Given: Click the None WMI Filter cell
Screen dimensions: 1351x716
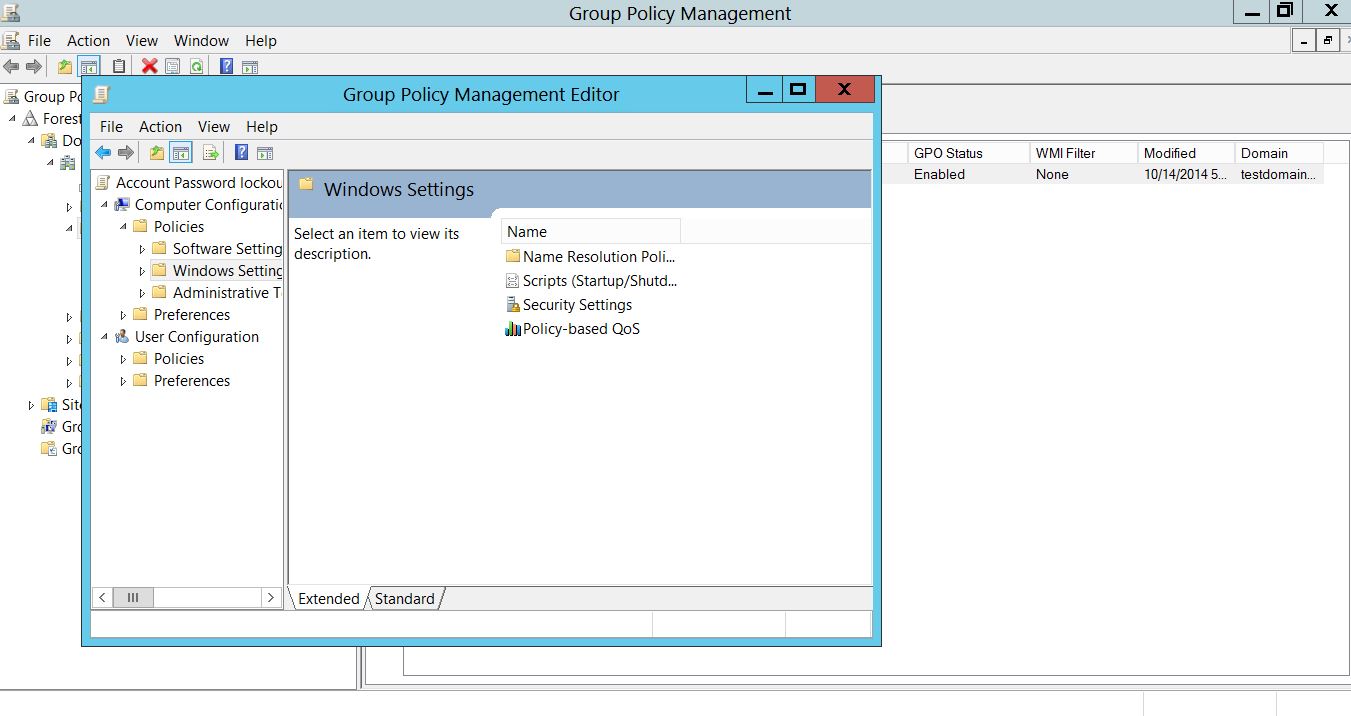Looking at the screenshot, I should [1052, 174].
